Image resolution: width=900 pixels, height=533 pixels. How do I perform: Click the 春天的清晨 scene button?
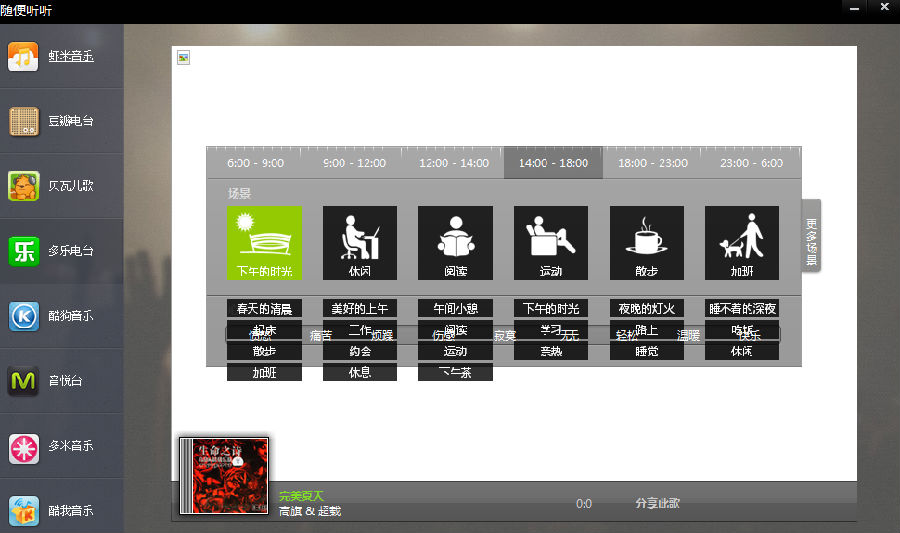264,308
